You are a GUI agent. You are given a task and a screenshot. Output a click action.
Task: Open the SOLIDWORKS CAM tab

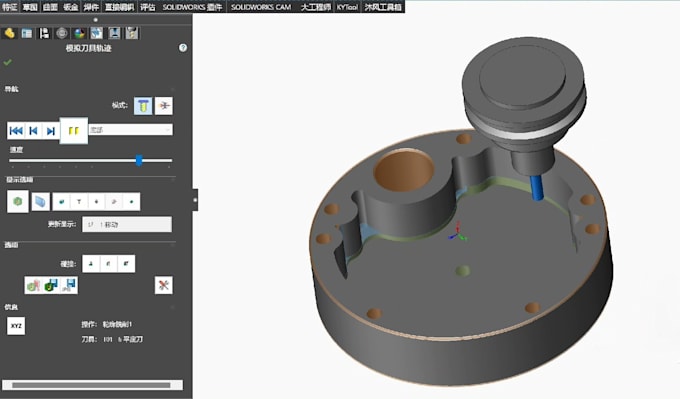click(x=261, y=7)
